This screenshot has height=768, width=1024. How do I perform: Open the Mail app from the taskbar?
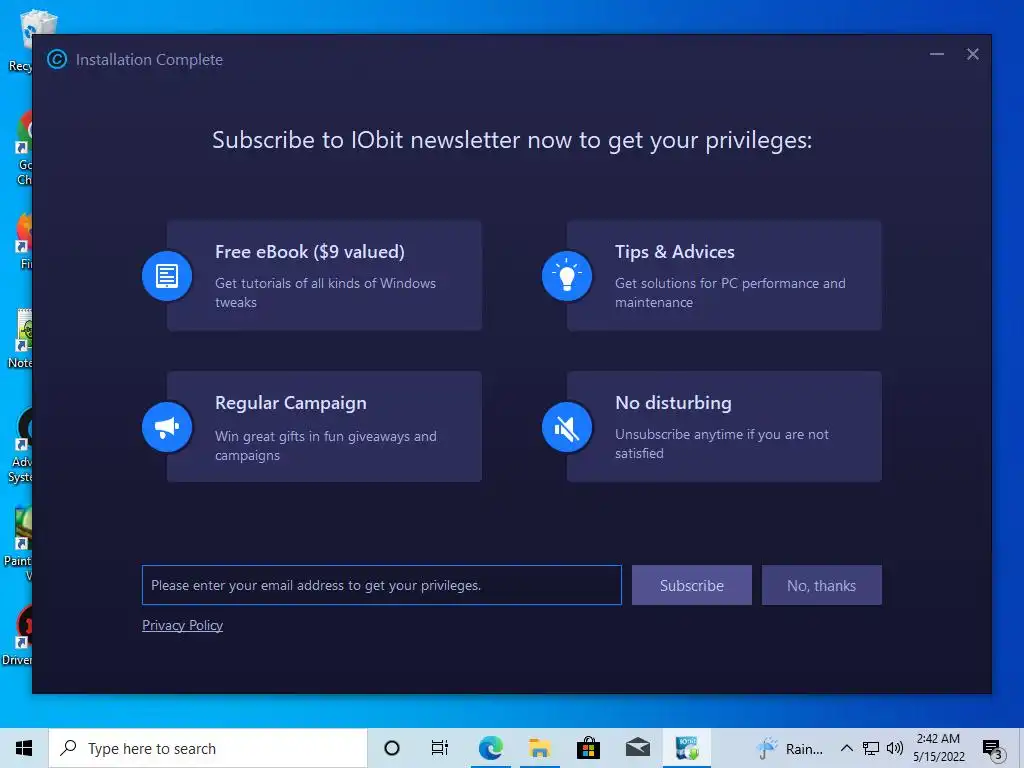(637, 748)
